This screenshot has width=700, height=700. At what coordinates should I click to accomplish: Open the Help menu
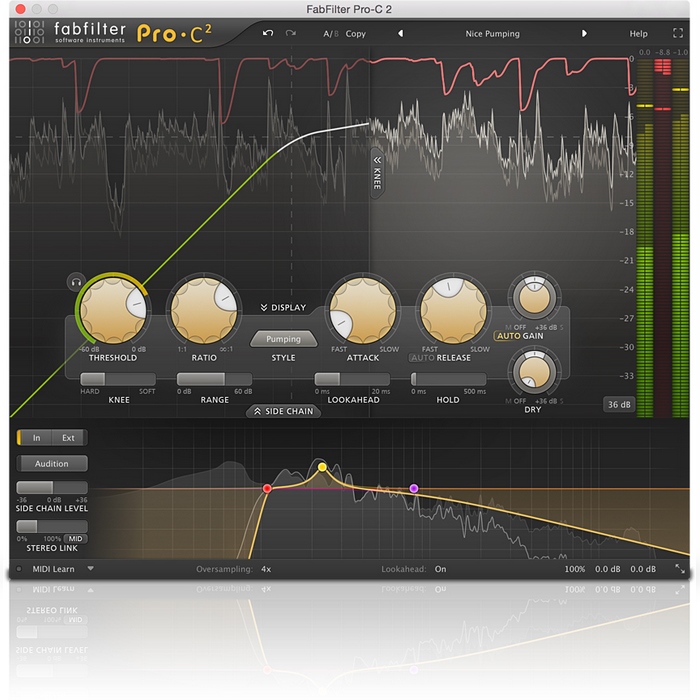tap(638, 33)
